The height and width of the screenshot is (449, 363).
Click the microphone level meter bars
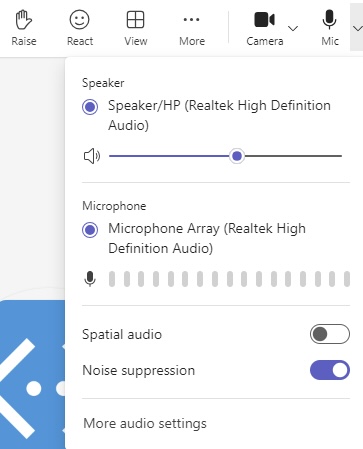pos(229,279)
